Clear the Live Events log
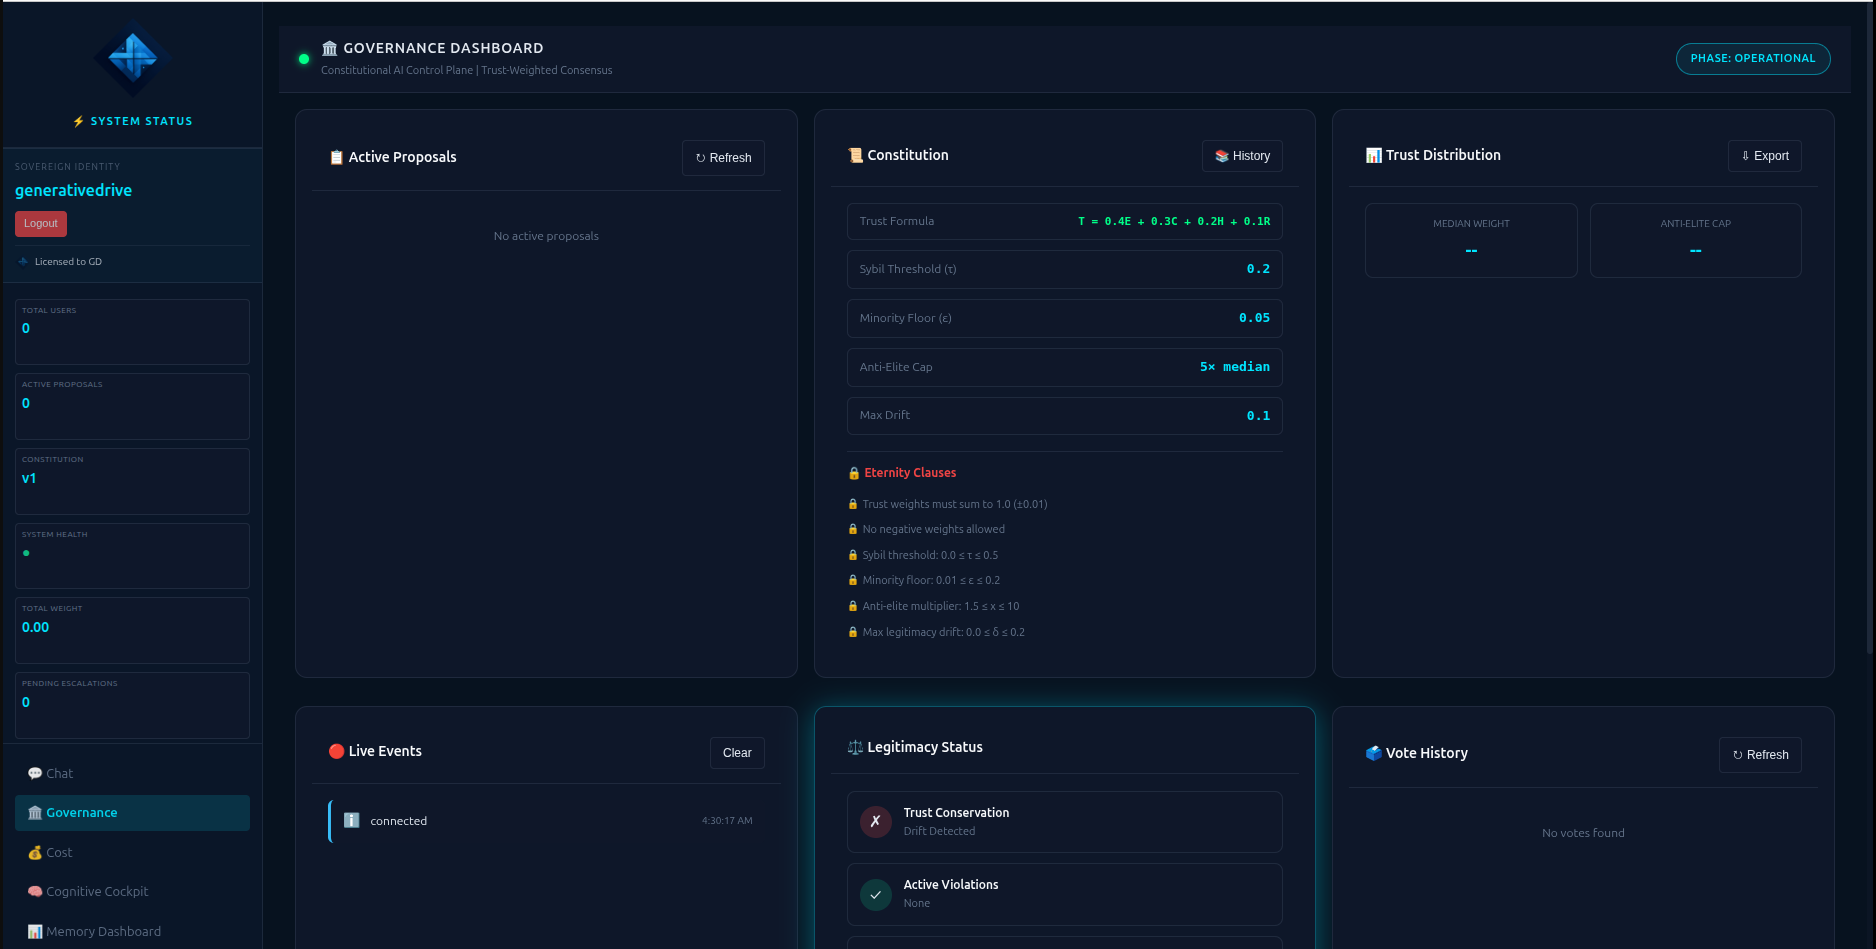Screen dimensions: 1876x949 (x=736, y=752)
